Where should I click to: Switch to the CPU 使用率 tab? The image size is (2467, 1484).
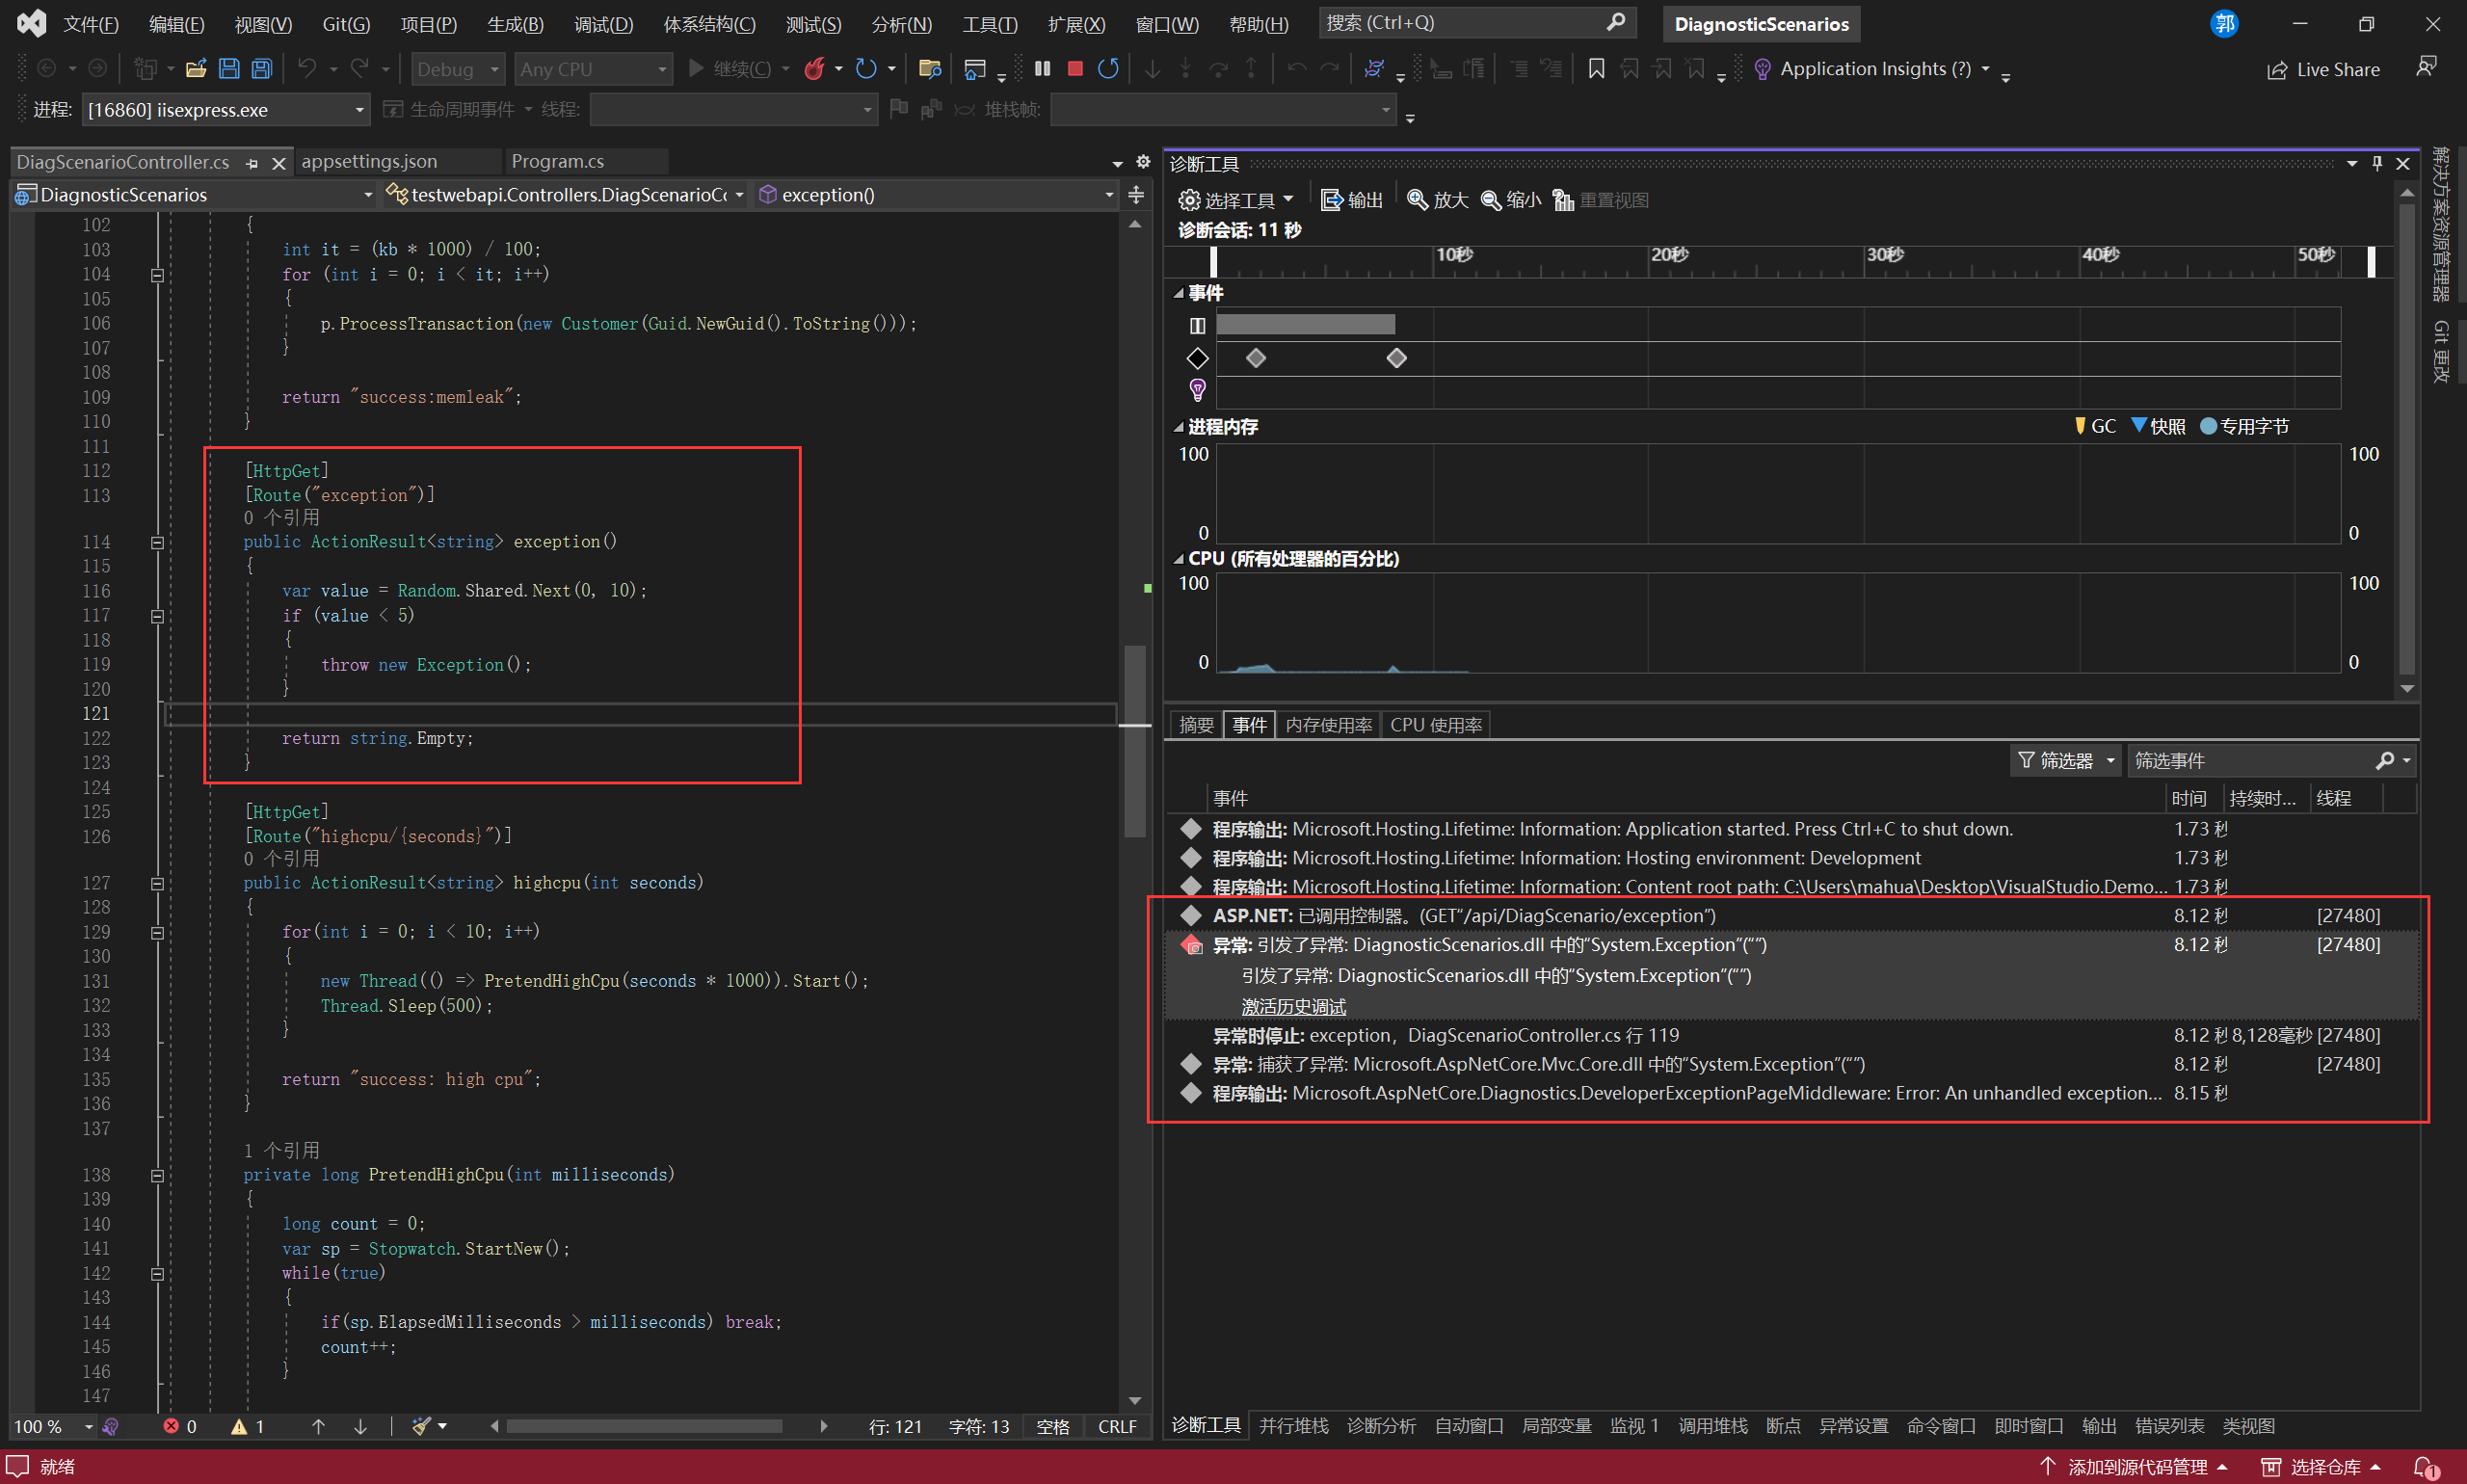click(x=1435, y=725)
